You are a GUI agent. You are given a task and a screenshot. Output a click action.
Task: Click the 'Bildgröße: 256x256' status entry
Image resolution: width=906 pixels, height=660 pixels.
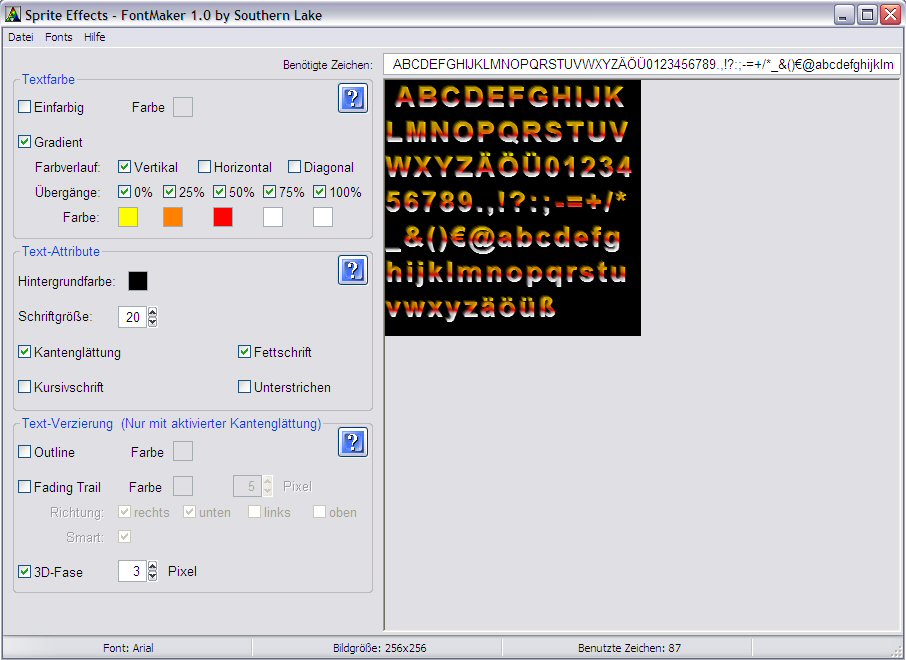point(379,648)
